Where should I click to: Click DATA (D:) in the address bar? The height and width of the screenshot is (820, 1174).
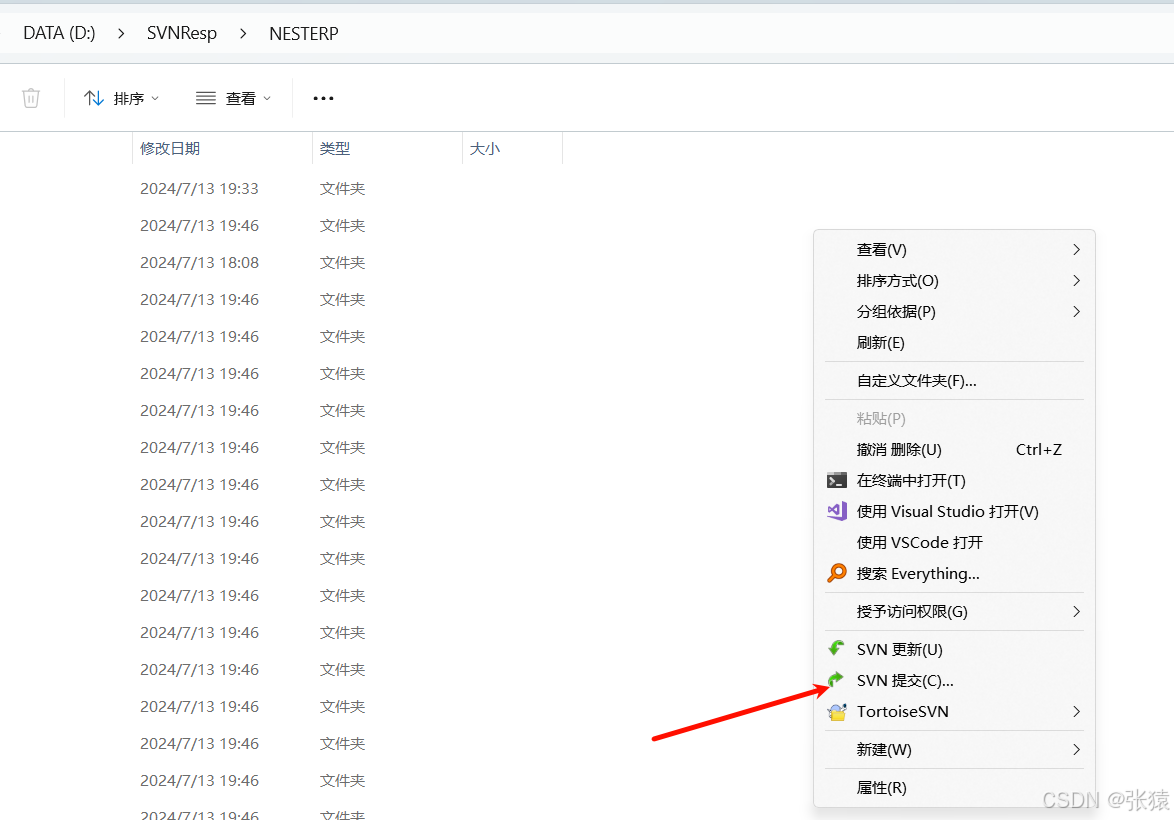59,33
